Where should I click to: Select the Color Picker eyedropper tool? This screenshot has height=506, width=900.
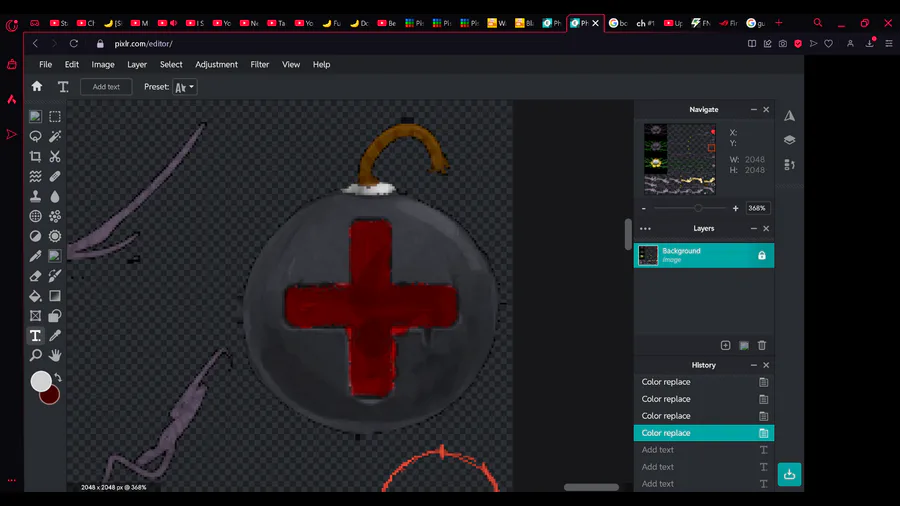point(55,336)
